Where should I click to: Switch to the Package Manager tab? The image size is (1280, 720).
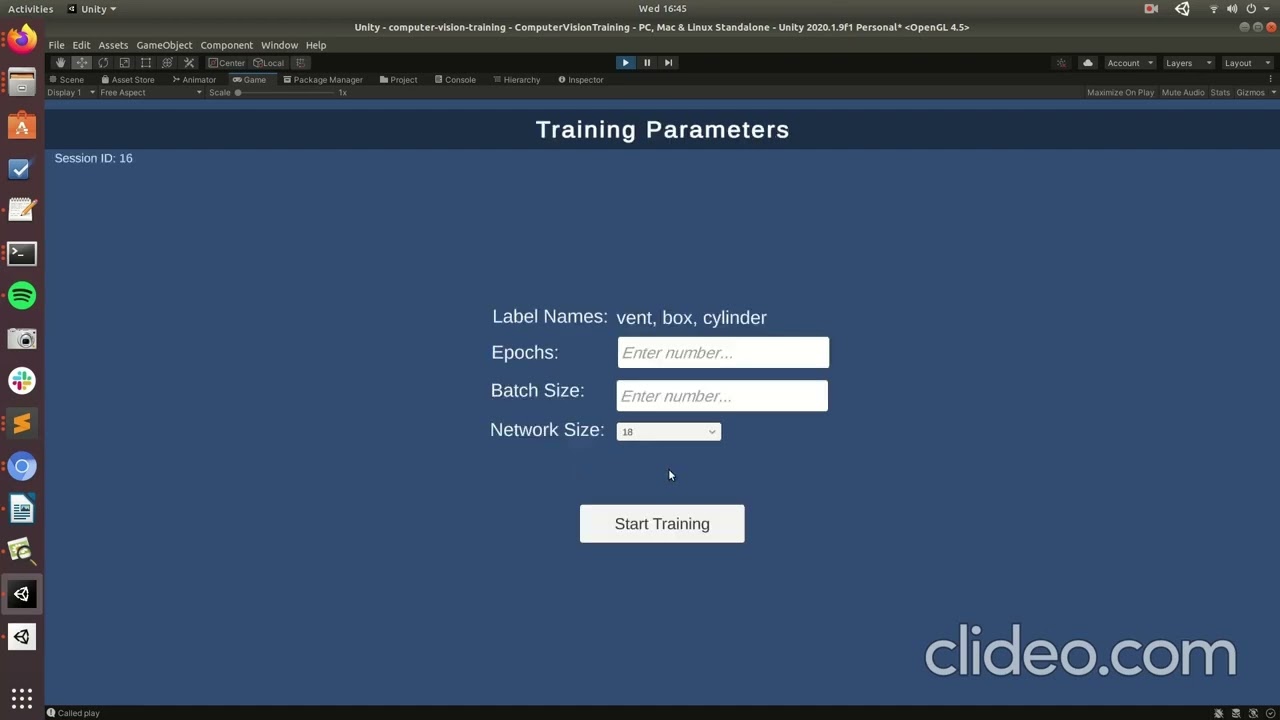tap(323, 80)
